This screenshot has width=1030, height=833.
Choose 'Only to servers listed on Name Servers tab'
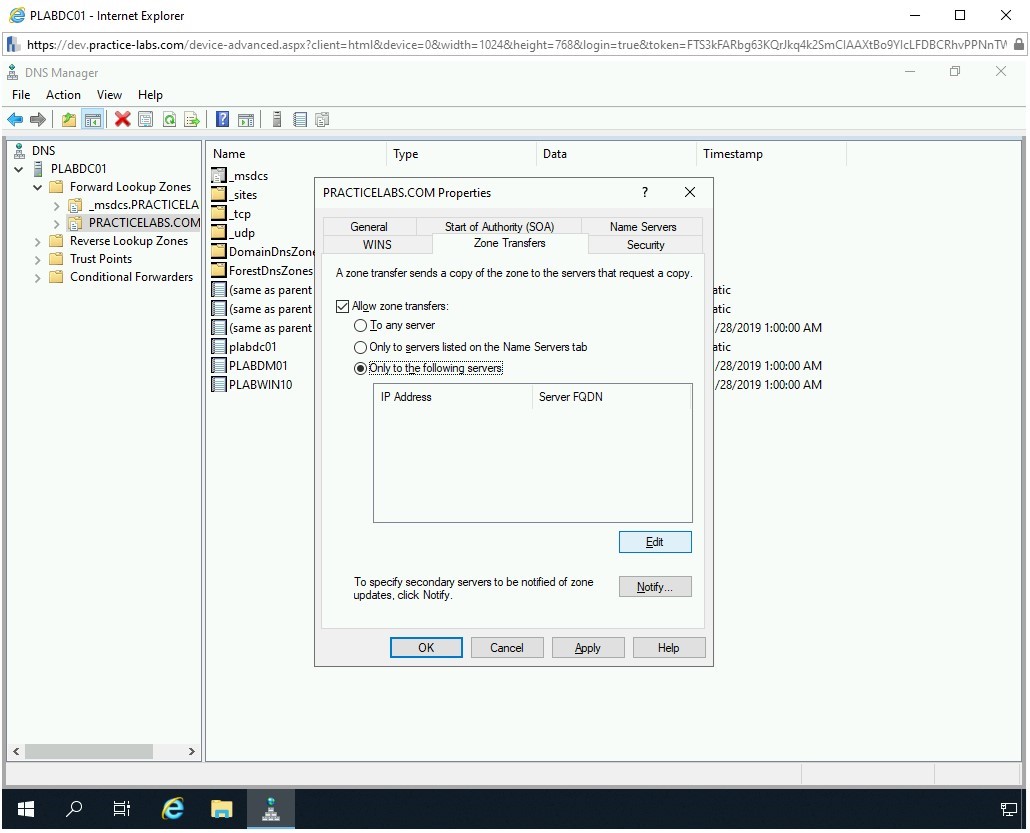pyautogui.click(x=361, y=347)
